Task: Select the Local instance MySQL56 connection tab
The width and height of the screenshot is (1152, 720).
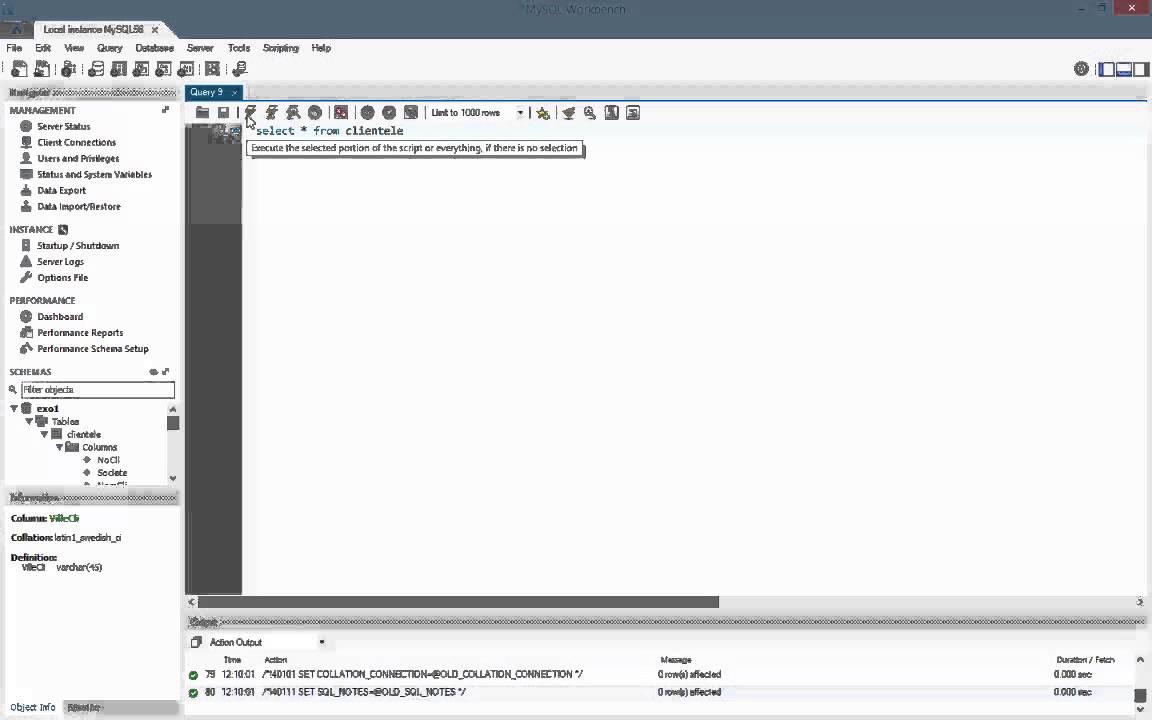Action: click(93, 29)
